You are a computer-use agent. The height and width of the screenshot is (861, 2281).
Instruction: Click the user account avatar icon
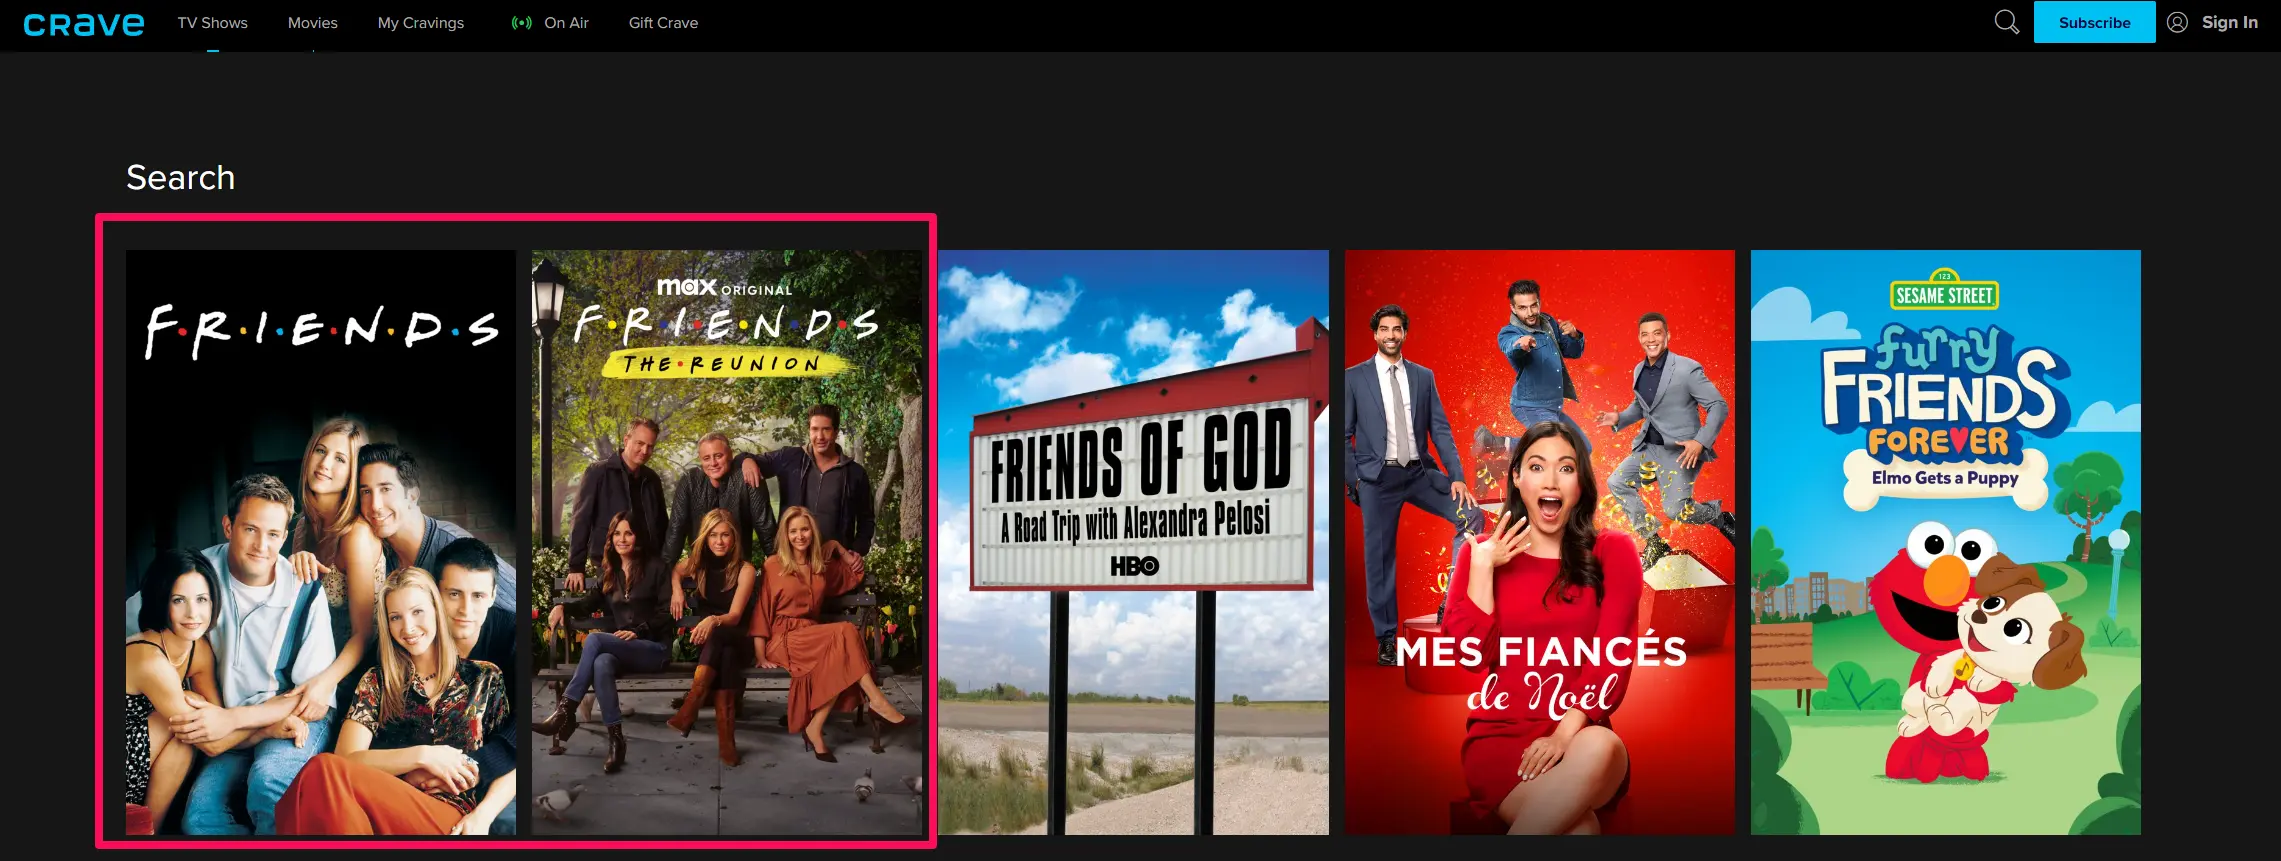[2177, 22]
